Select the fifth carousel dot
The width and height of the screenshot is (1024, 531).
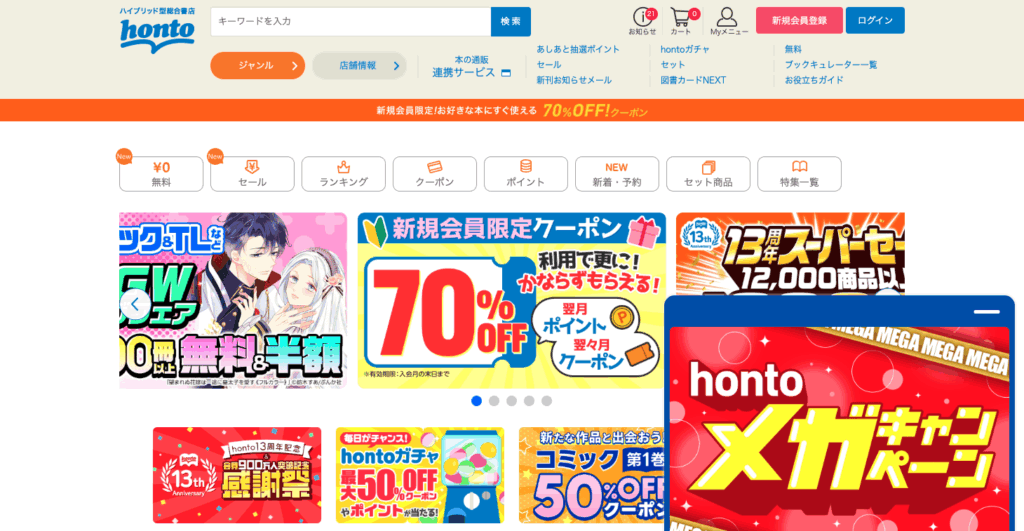coord(547,401)
